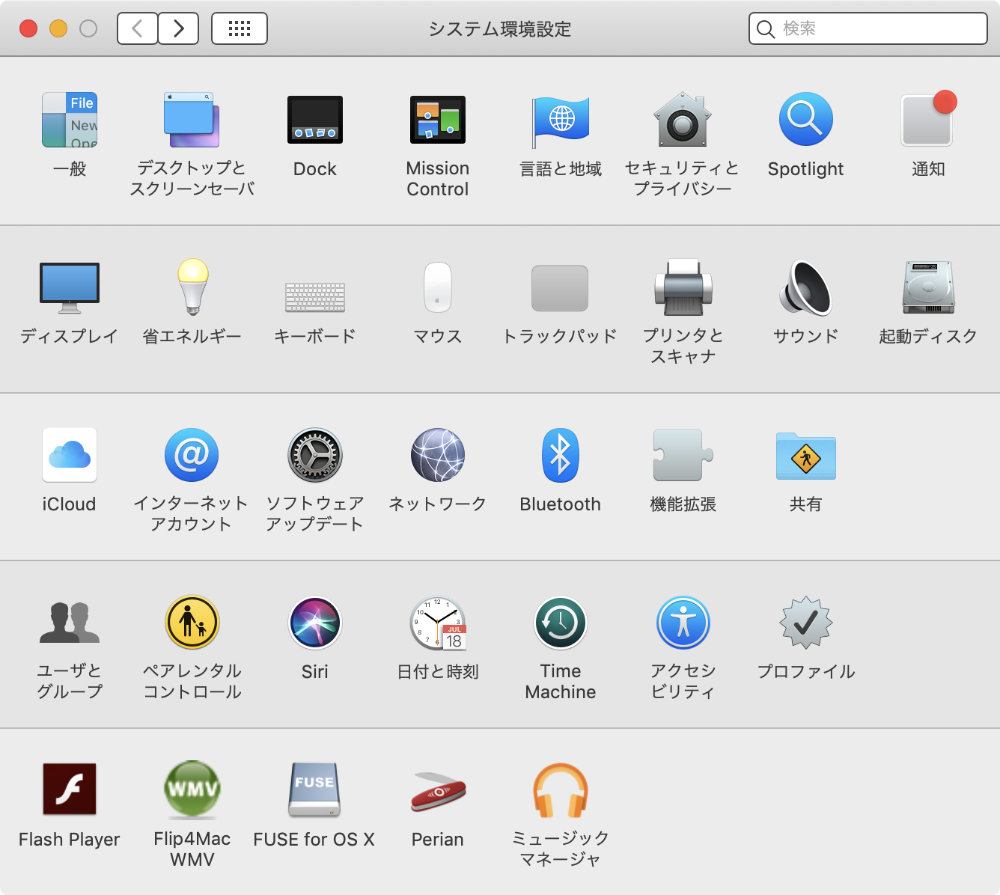The height and width of the screenshot is (895, 1000).
Task: Open the Dock preferences
Action: 315,120
